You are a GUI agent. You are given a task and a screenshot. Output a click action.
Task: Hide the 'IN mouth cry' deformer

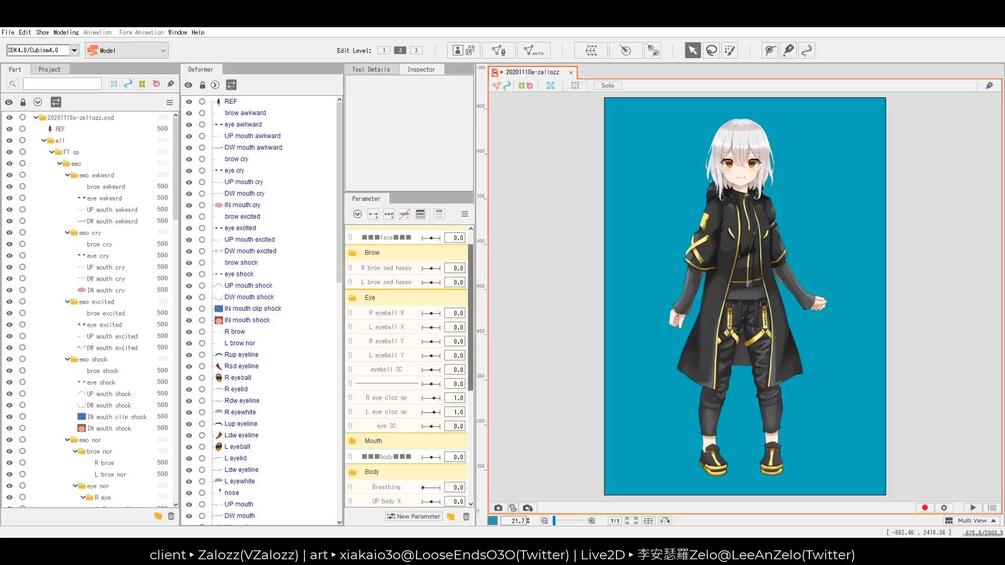coord(188,205)
